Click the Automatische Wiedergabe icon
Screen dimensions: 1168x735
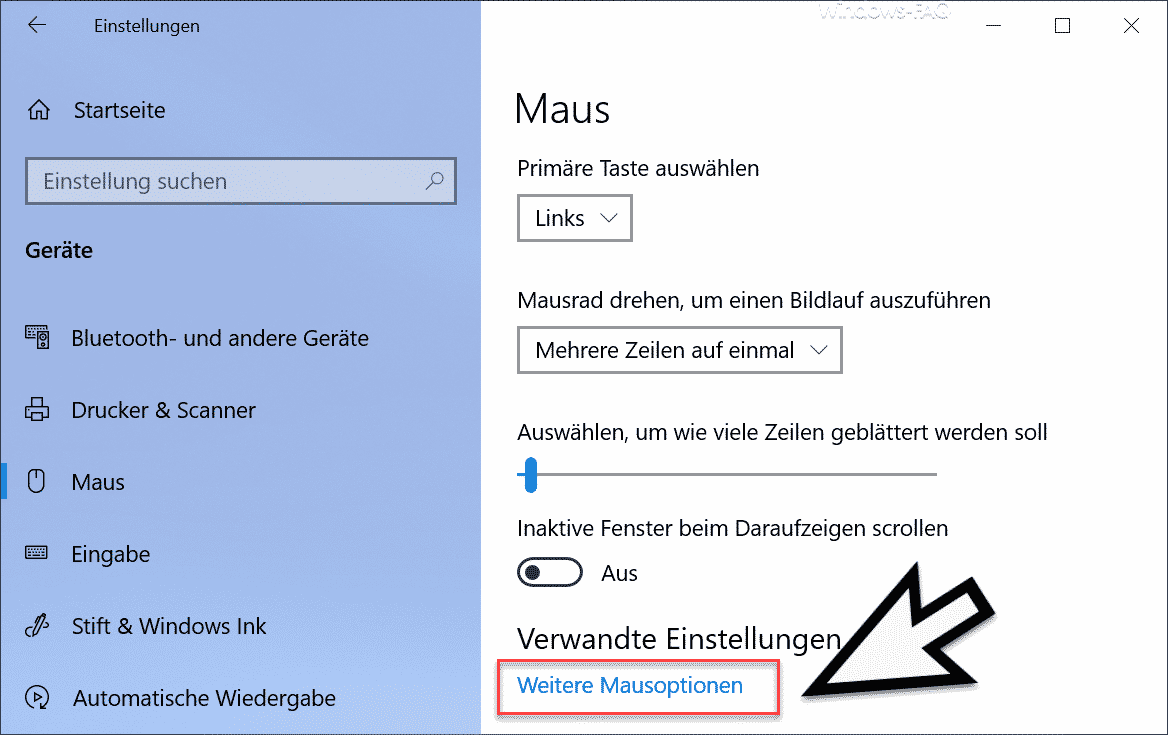click(x=37, y=697)
